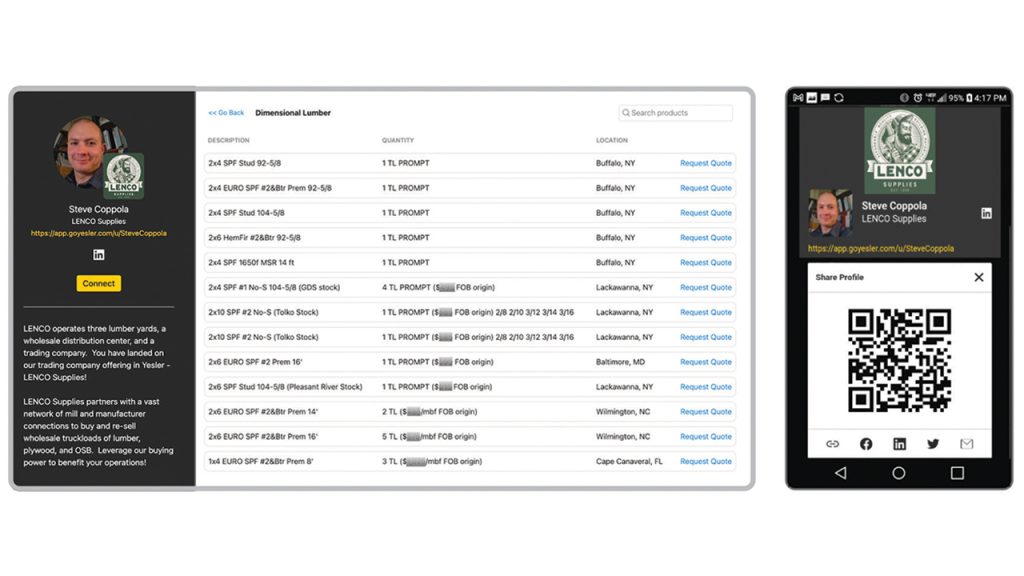
Task: Tap the QR code in Share Profile
Action: 899,360
